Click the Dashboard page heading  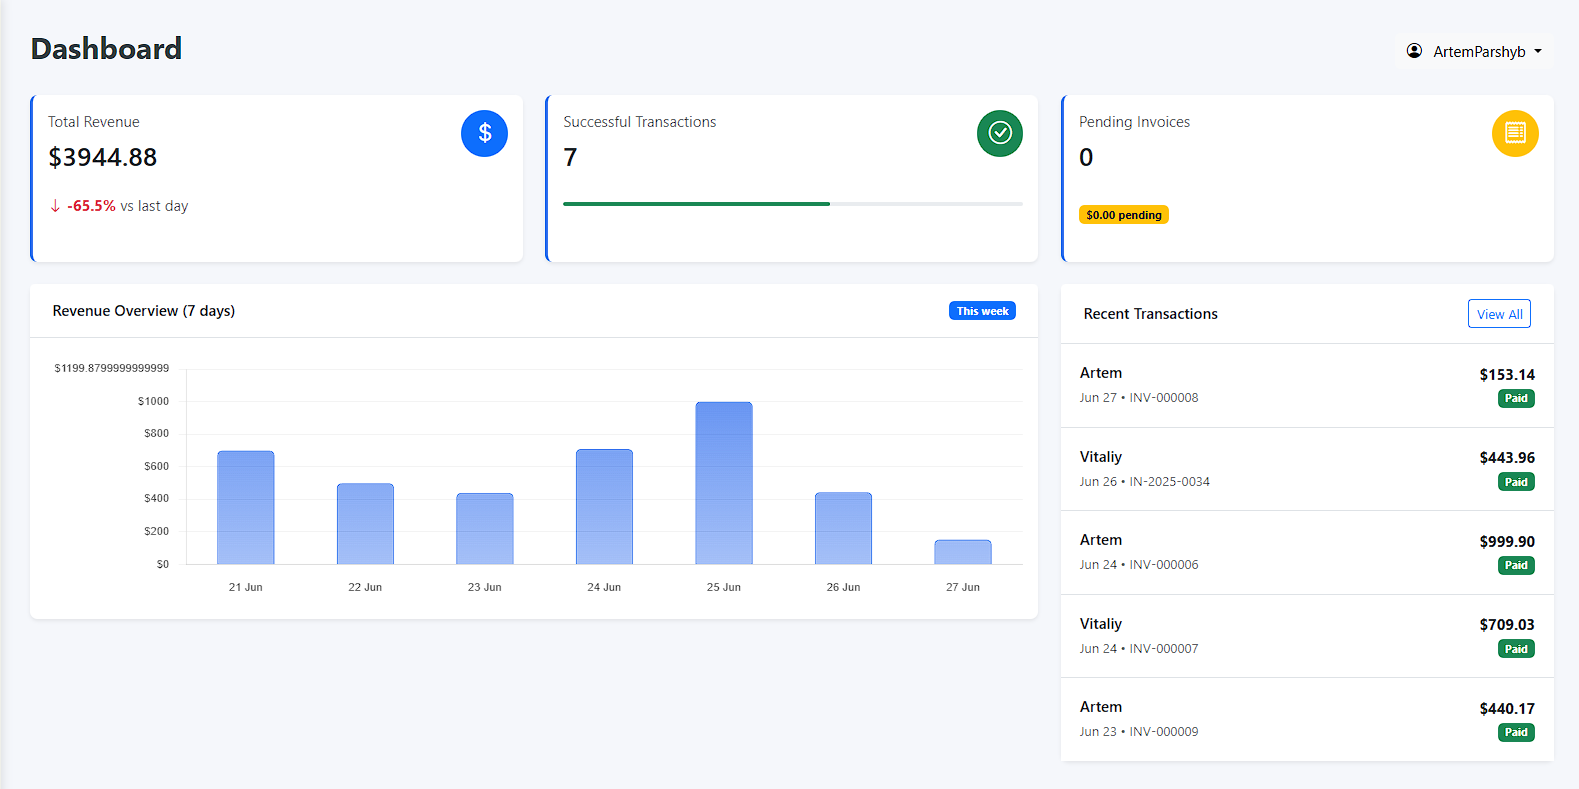point(107,49)
